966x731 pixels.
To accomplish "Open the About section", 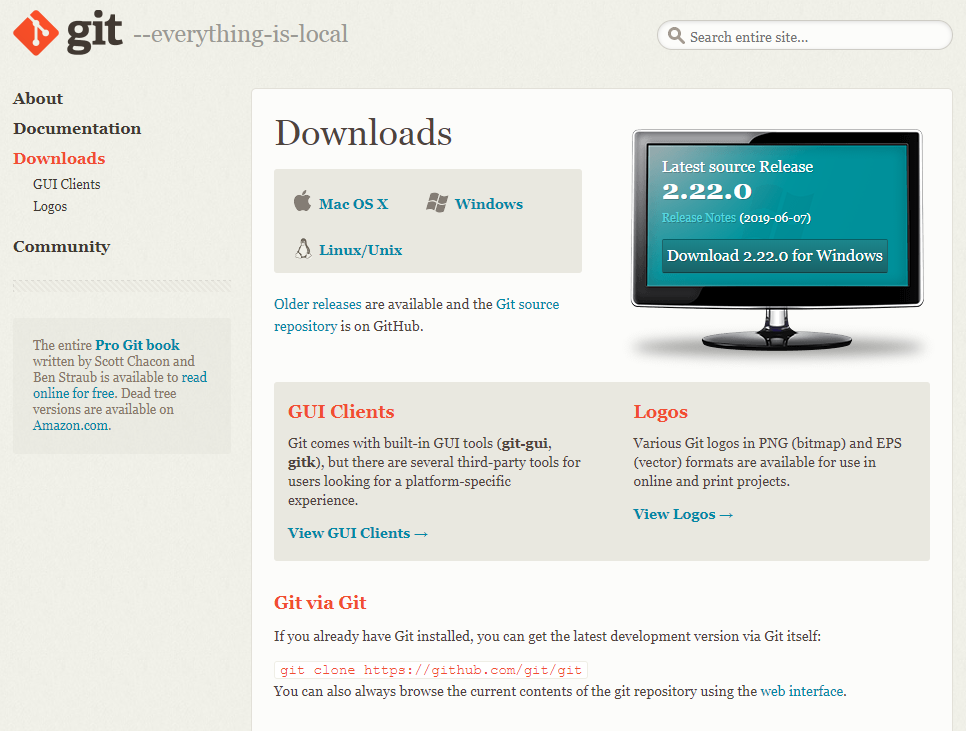I will click(x=38, y=99).
